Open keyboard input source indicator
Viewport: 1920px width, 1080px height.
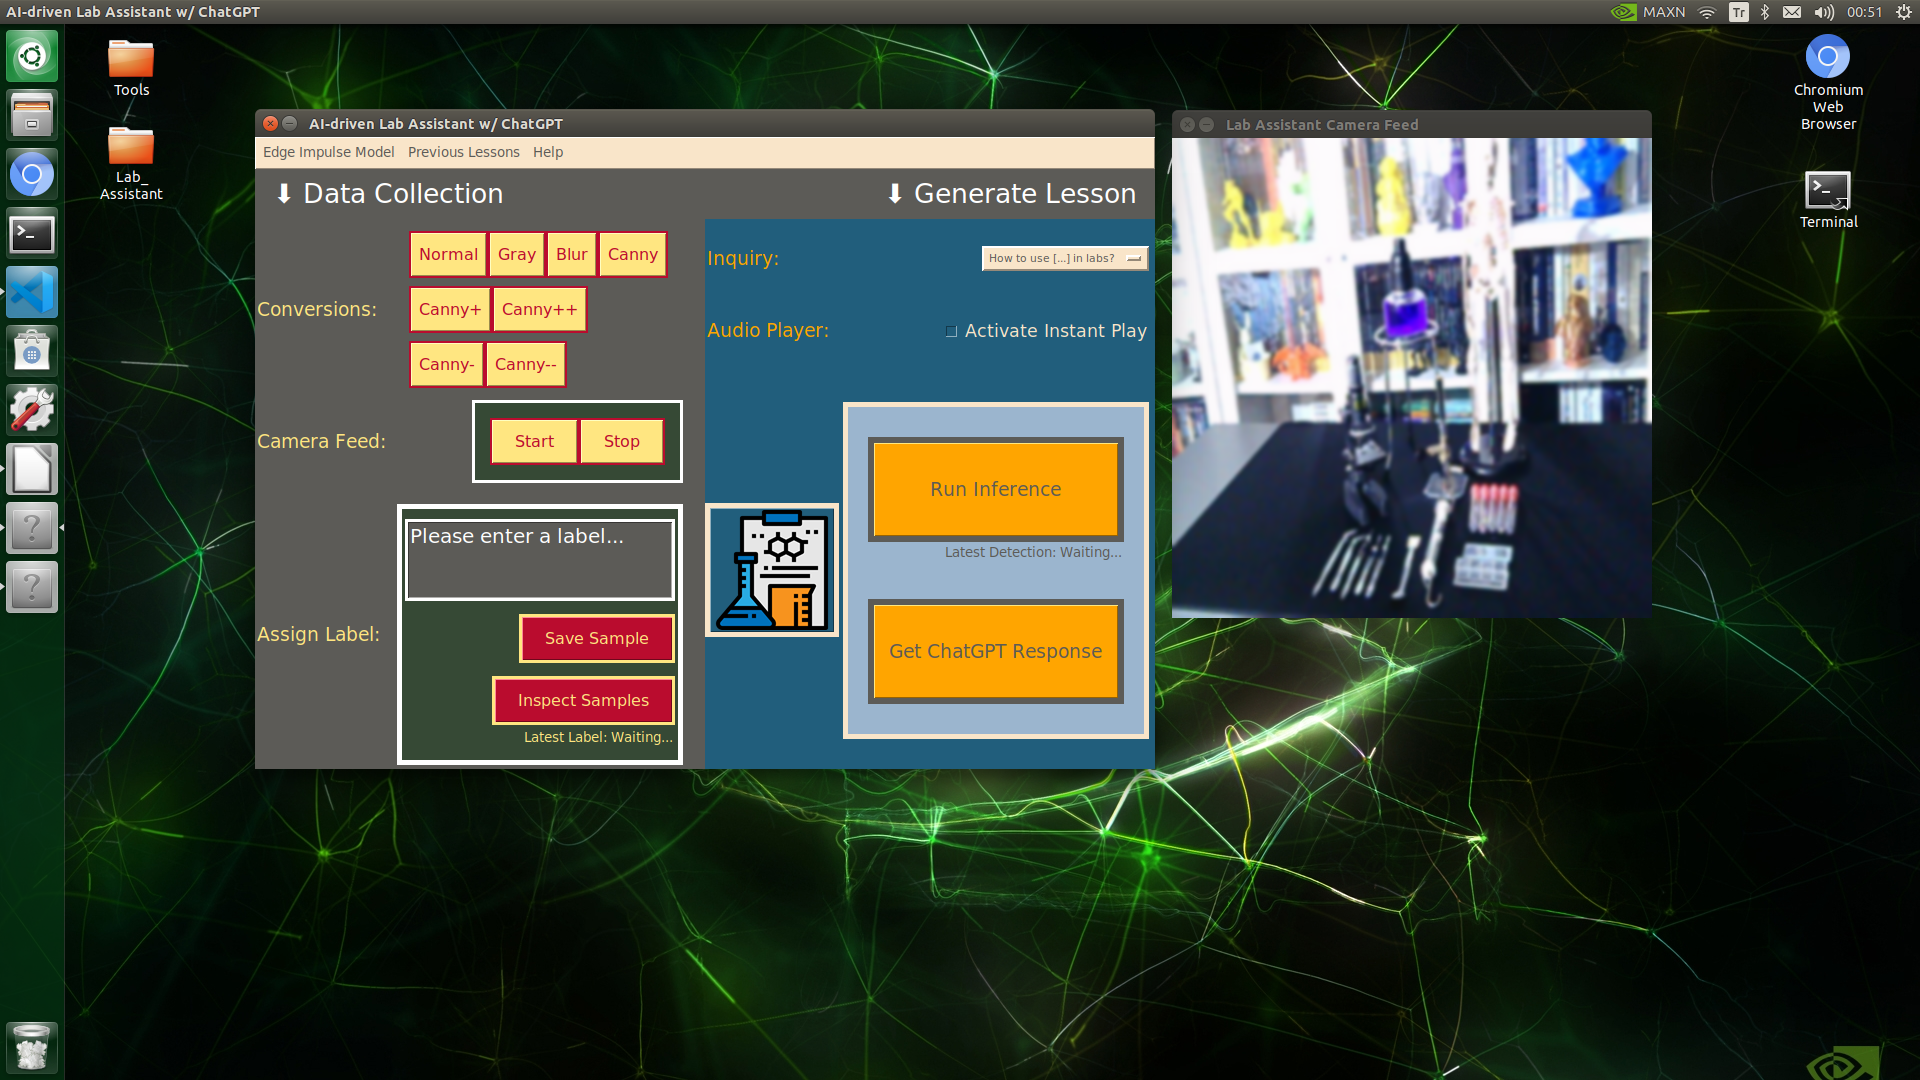coord(1739,12)
